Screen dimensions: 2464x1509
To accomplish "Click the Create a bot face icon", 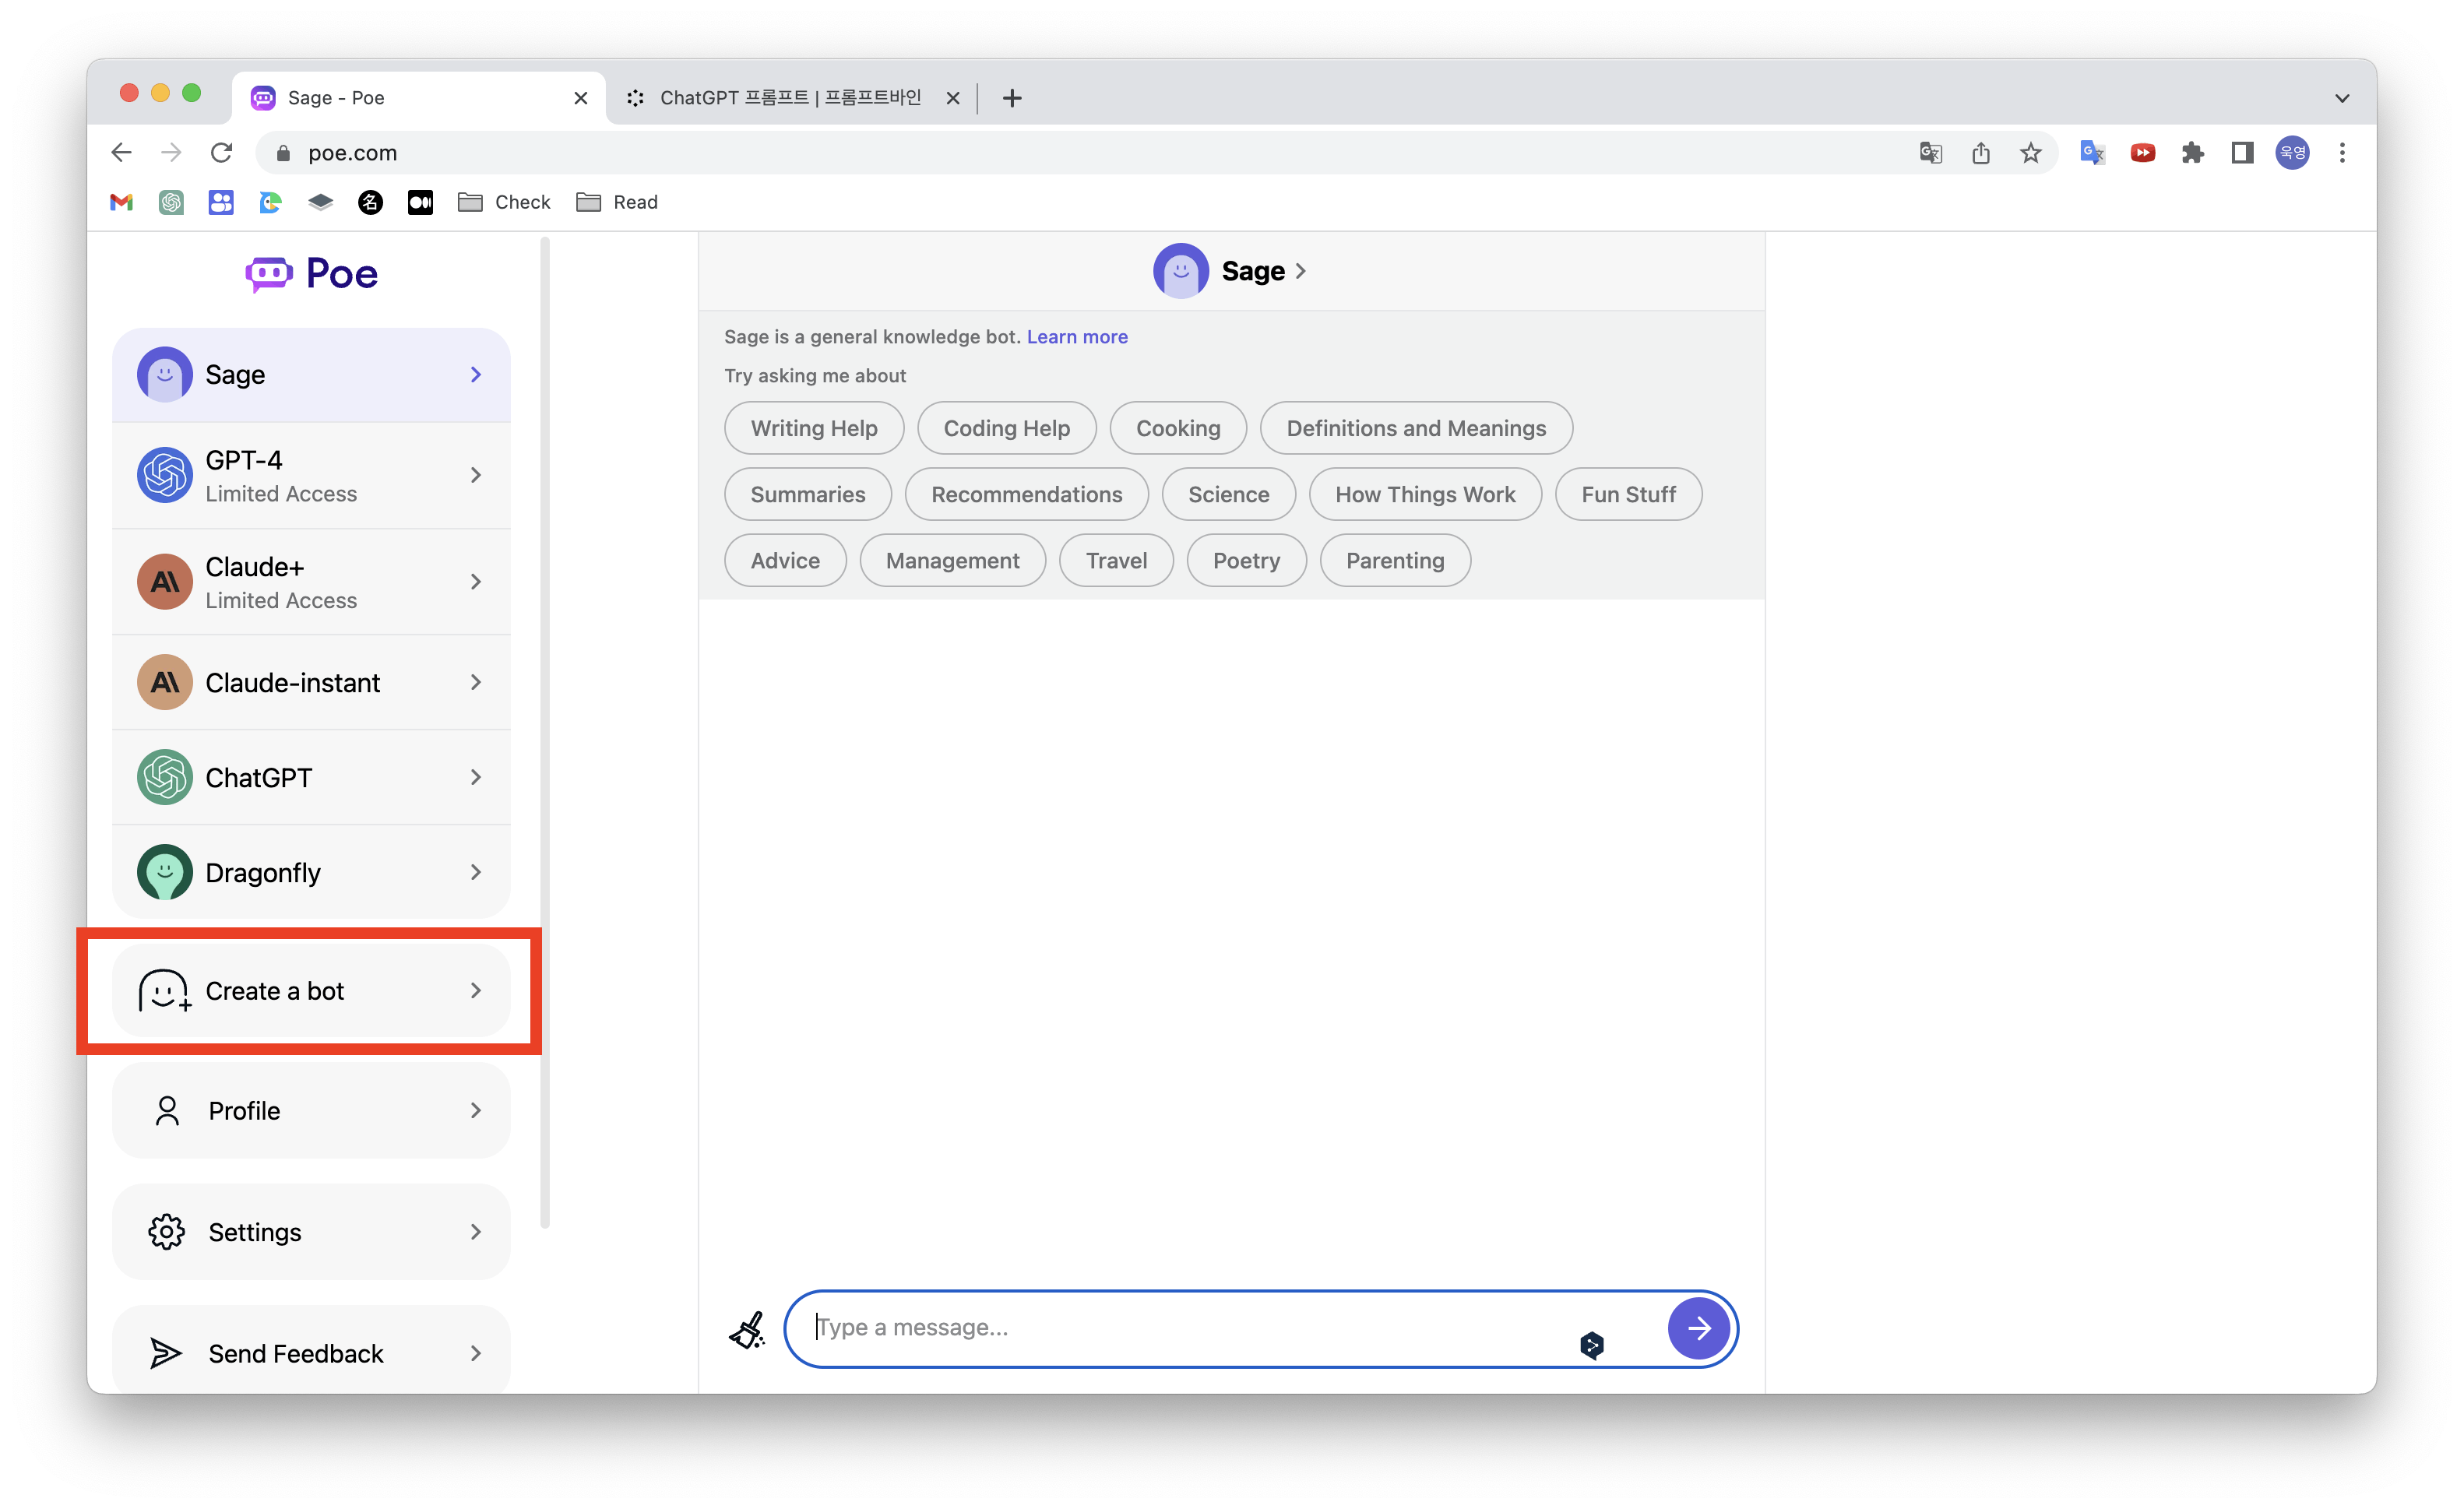I will (165, 990).
